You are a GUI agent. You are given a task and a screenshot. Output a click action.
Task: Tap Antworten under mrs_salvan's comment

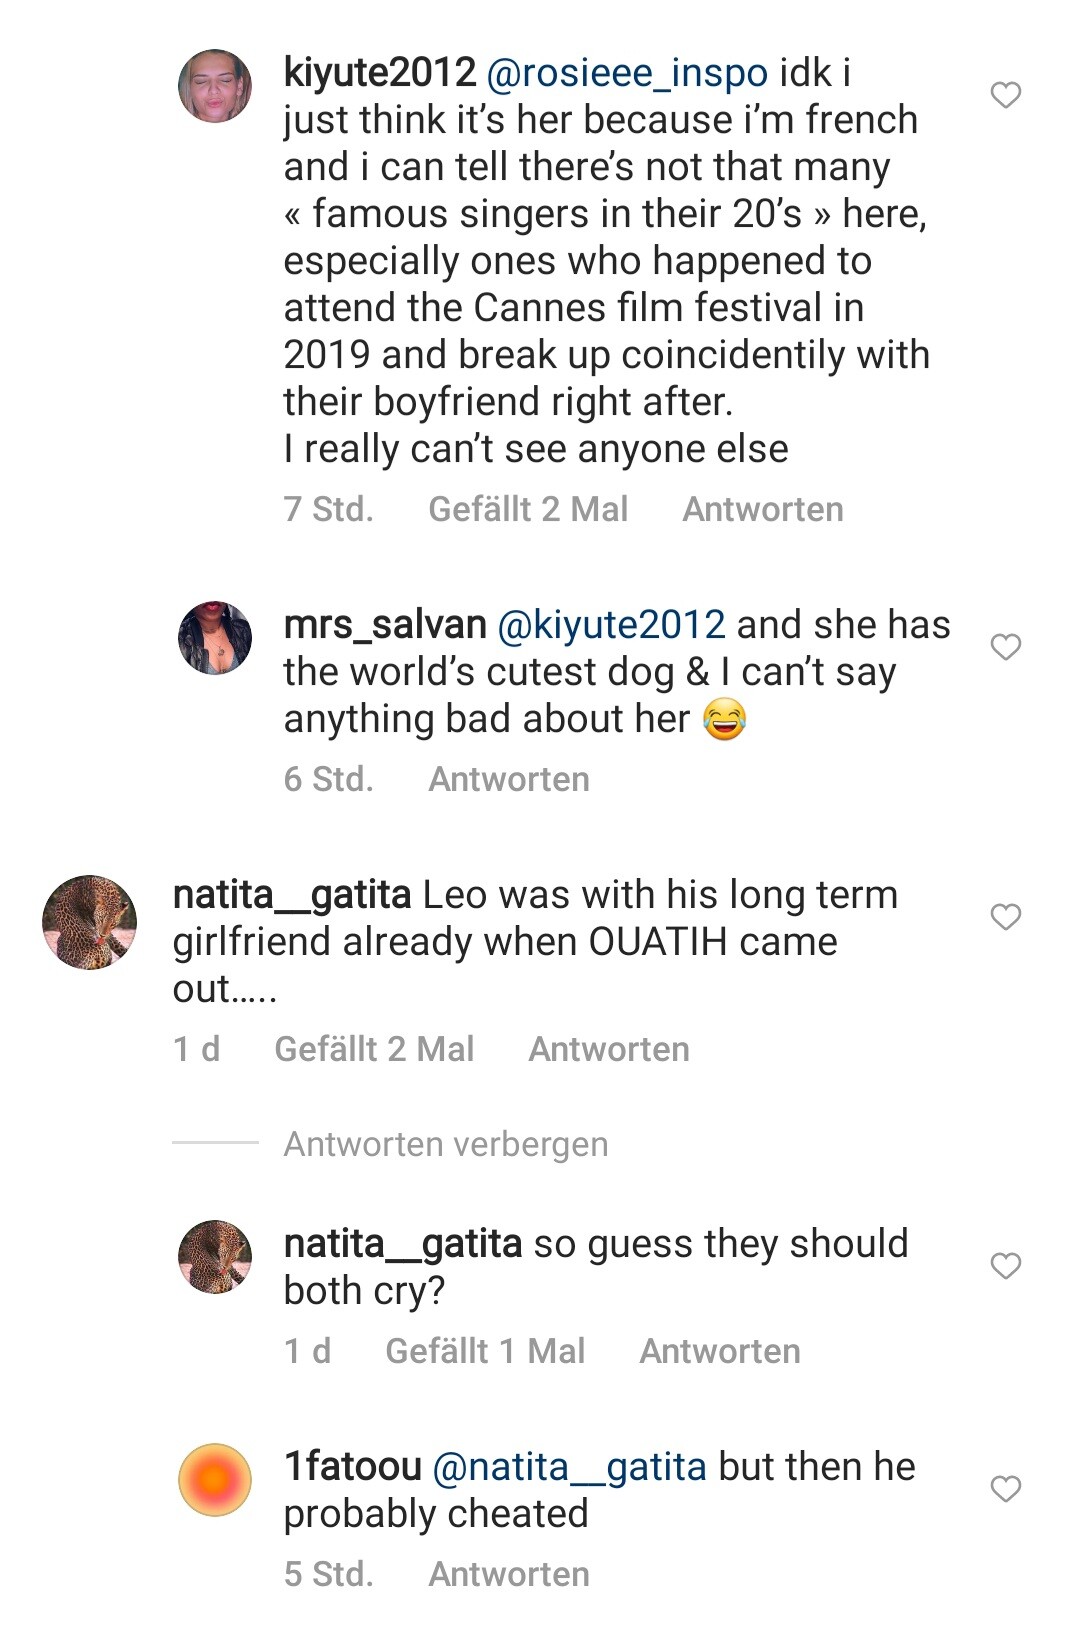pyautogui.click(x=508, y=779)
